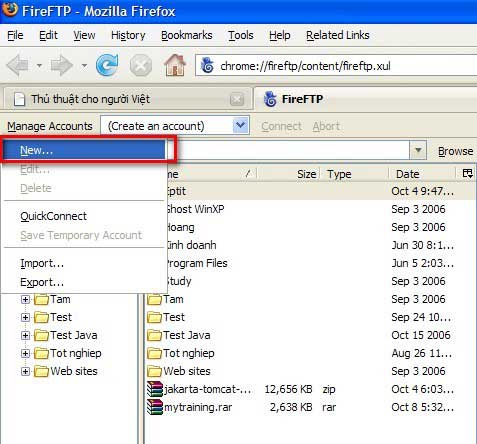Viewport: 477px width, 444px height.
Task: Click the Forward navigation arrow
Action: 62,65
